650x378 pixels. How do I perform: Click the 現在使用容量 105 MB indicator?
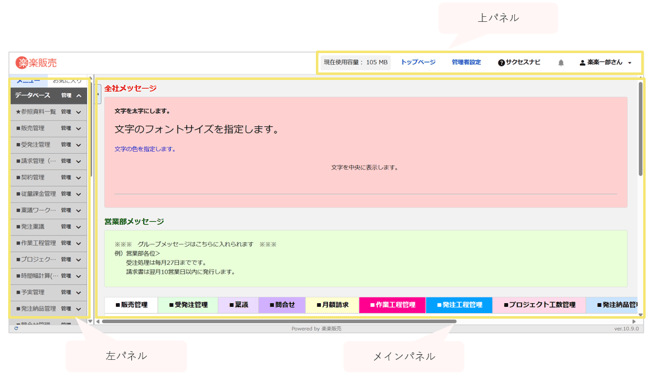(355, 62)
